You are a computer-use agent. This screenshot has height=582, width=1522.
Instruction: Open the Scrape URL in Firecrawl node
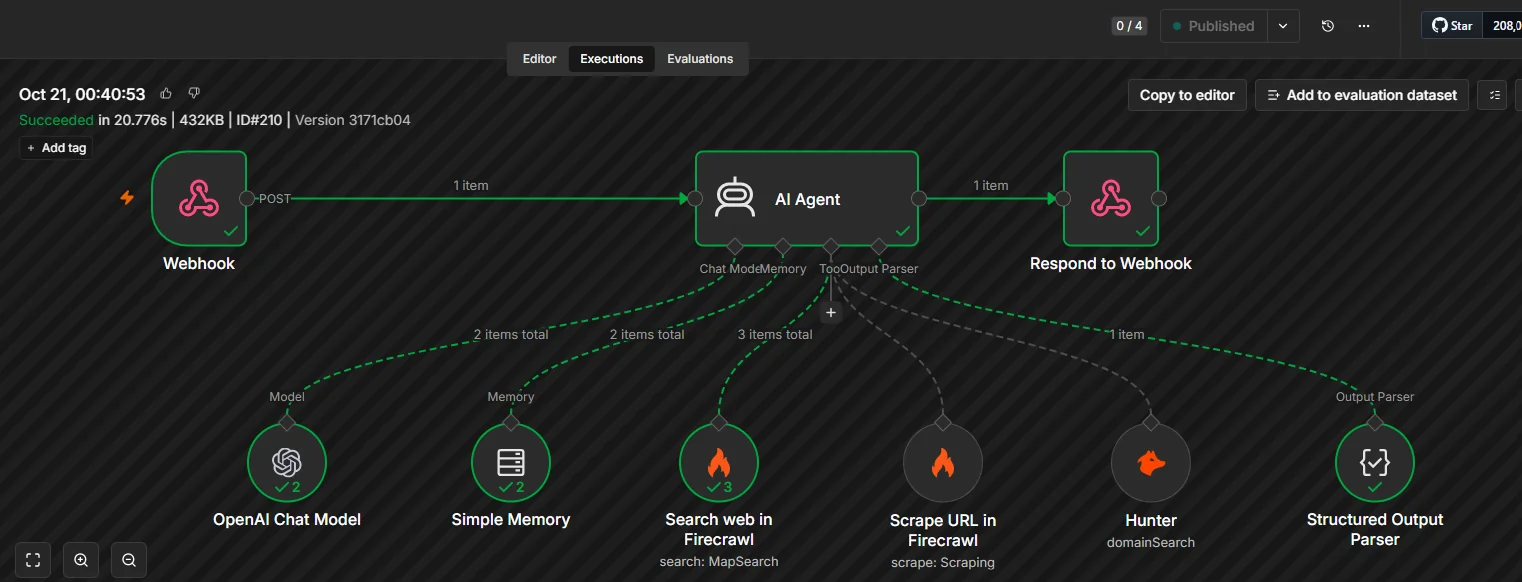click(x=943, y=462)
